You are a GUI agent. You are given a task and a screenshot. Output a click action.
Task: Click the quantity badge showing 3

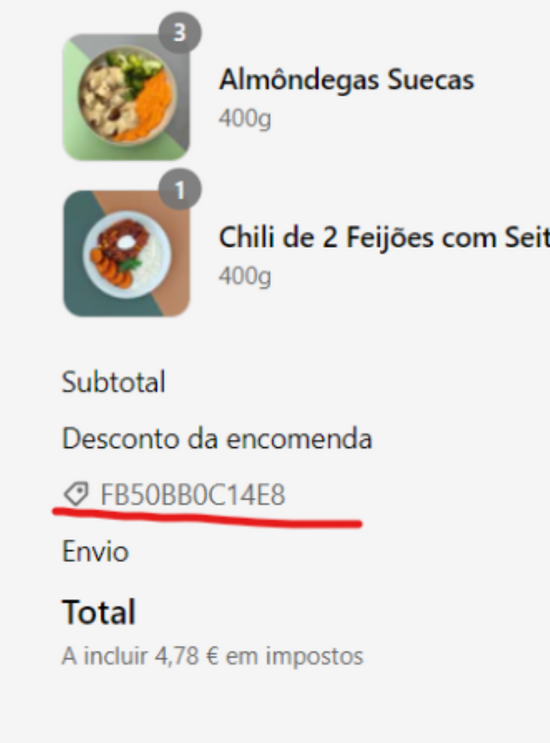[180, 33]
